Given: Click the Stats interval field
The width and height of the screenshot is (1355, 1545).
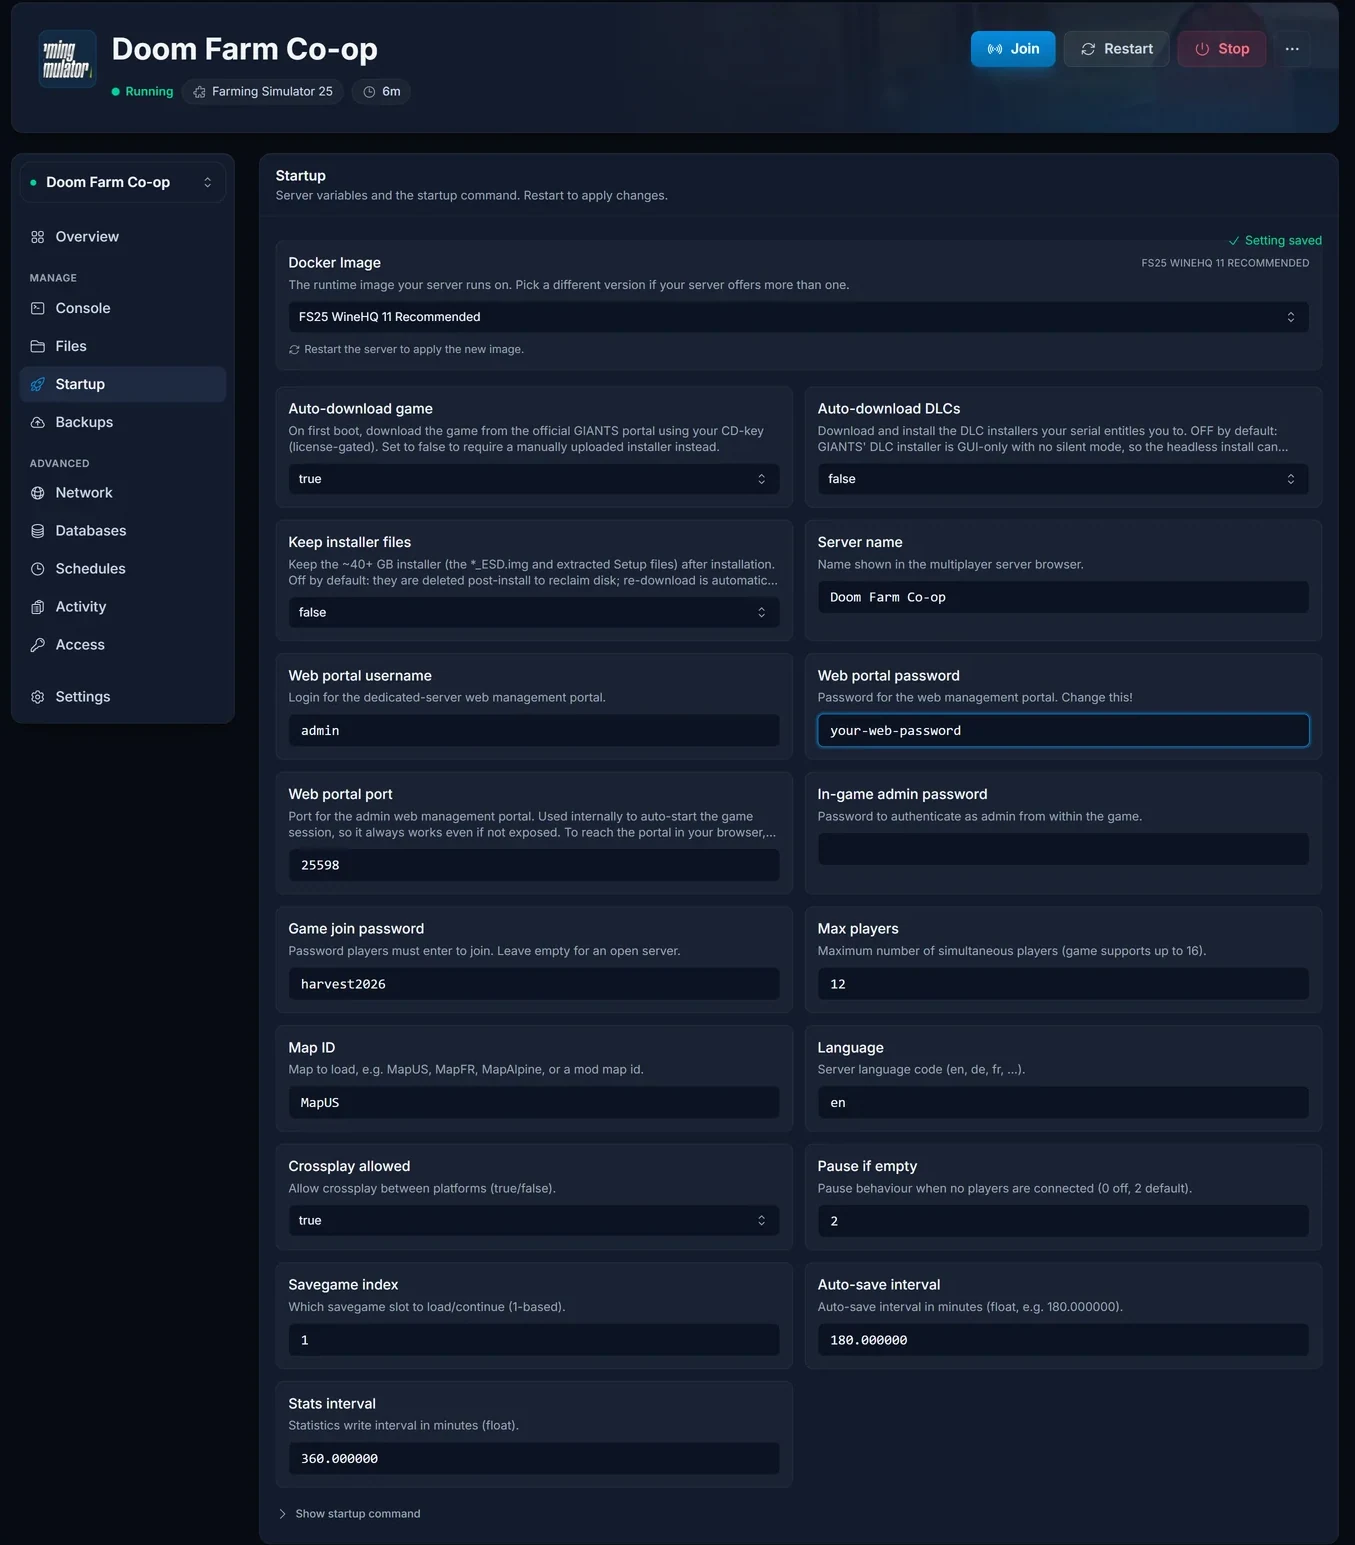Looking at the screenshot, I should 534,1459.
